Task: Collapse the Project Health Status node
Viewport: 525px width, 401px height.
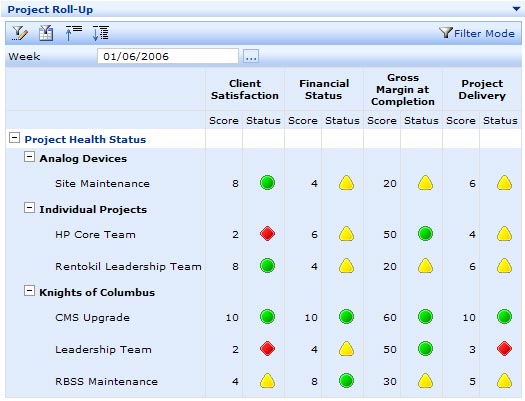Action: [14, 138]
